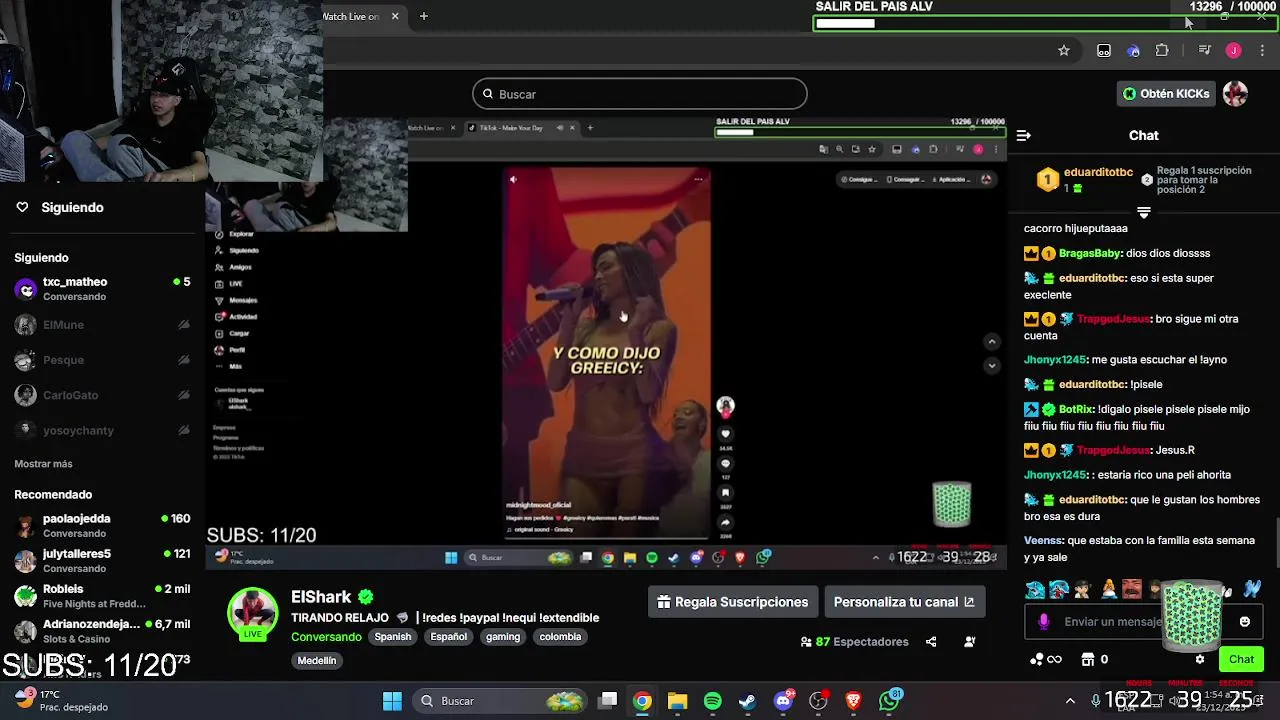Viewport: 1280px width, 720px height.
Task: Insert the first shark emote in quick emote row
Action: coord(1034,589)
